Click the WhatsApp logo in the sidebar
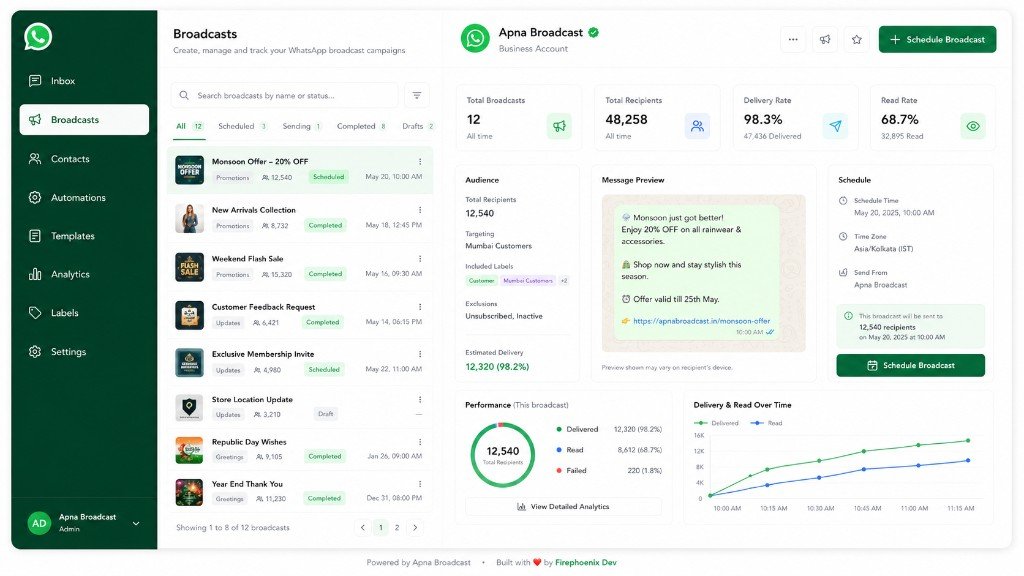Viewport: 1024px width, 576px height. point(38,37)
